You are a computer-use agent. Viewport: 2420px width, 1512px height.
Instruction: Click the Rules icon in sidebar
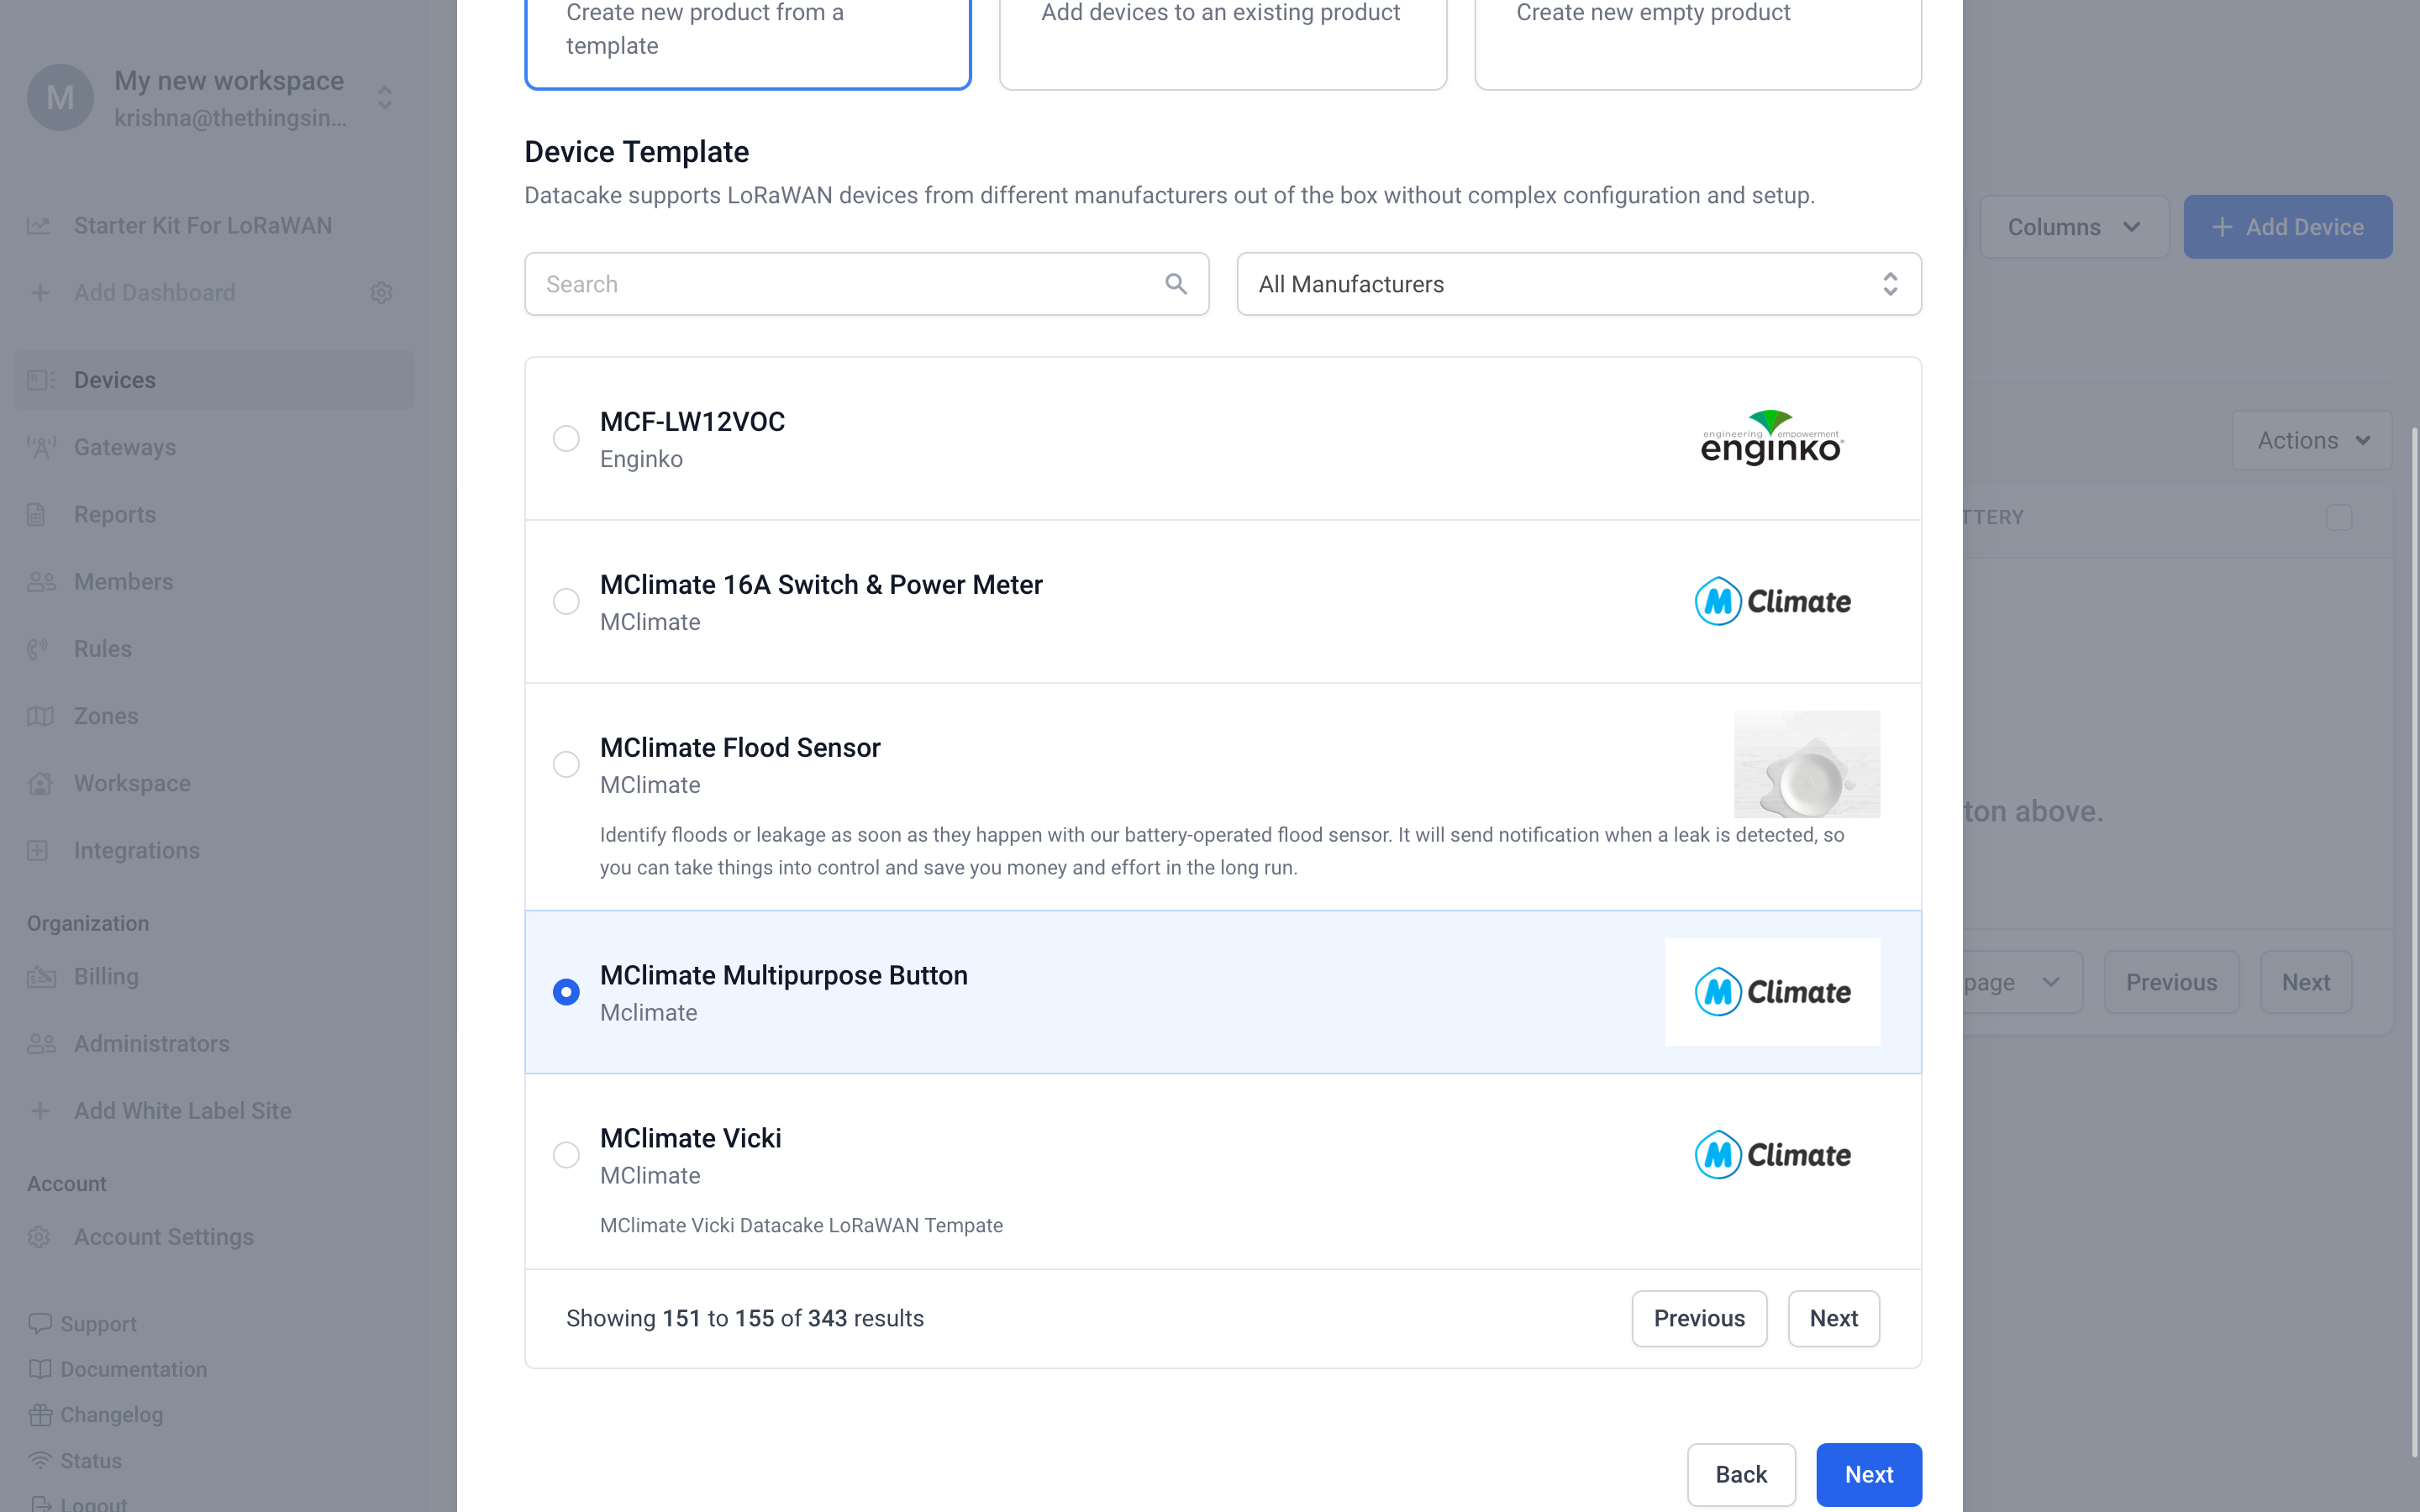pos(38,649)
